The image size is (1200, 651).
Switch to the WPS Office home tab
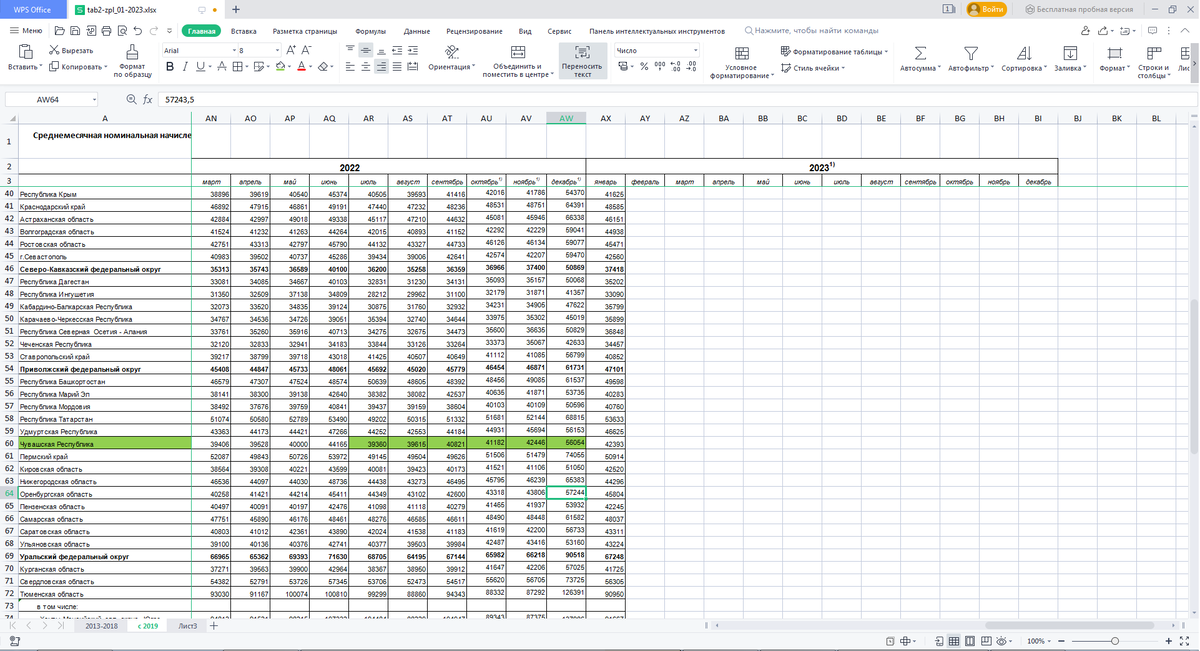pos(33,9)
